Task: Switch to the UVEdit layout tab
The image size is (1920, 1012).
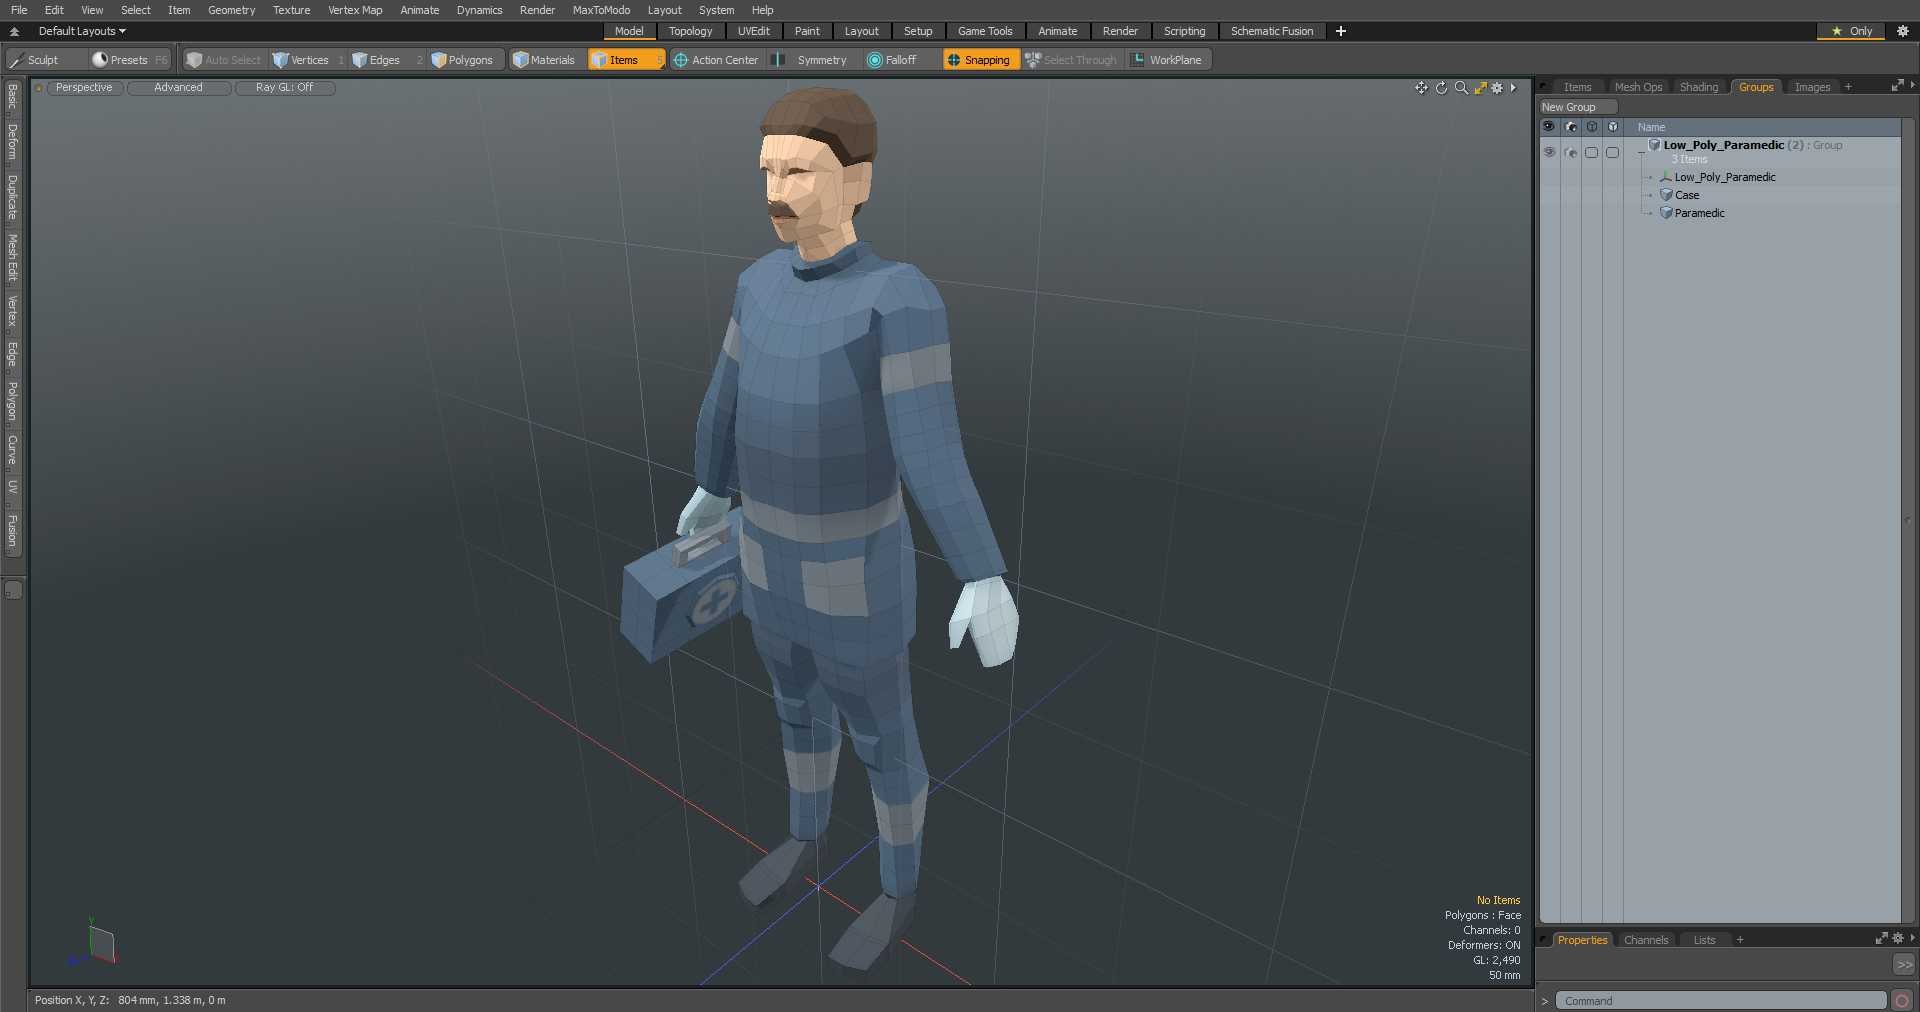Action: click(x=753, y=31)
